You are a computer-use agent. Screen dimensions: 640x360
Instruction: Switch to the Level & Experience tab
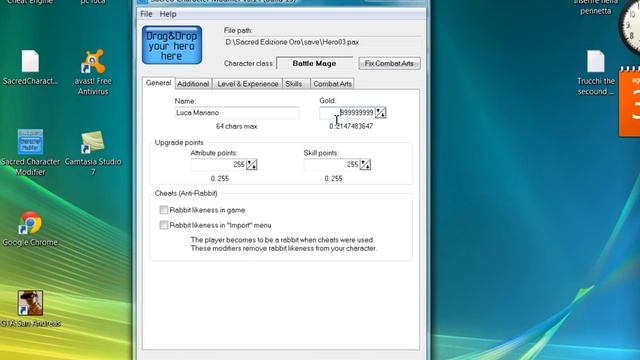[247, 84]
